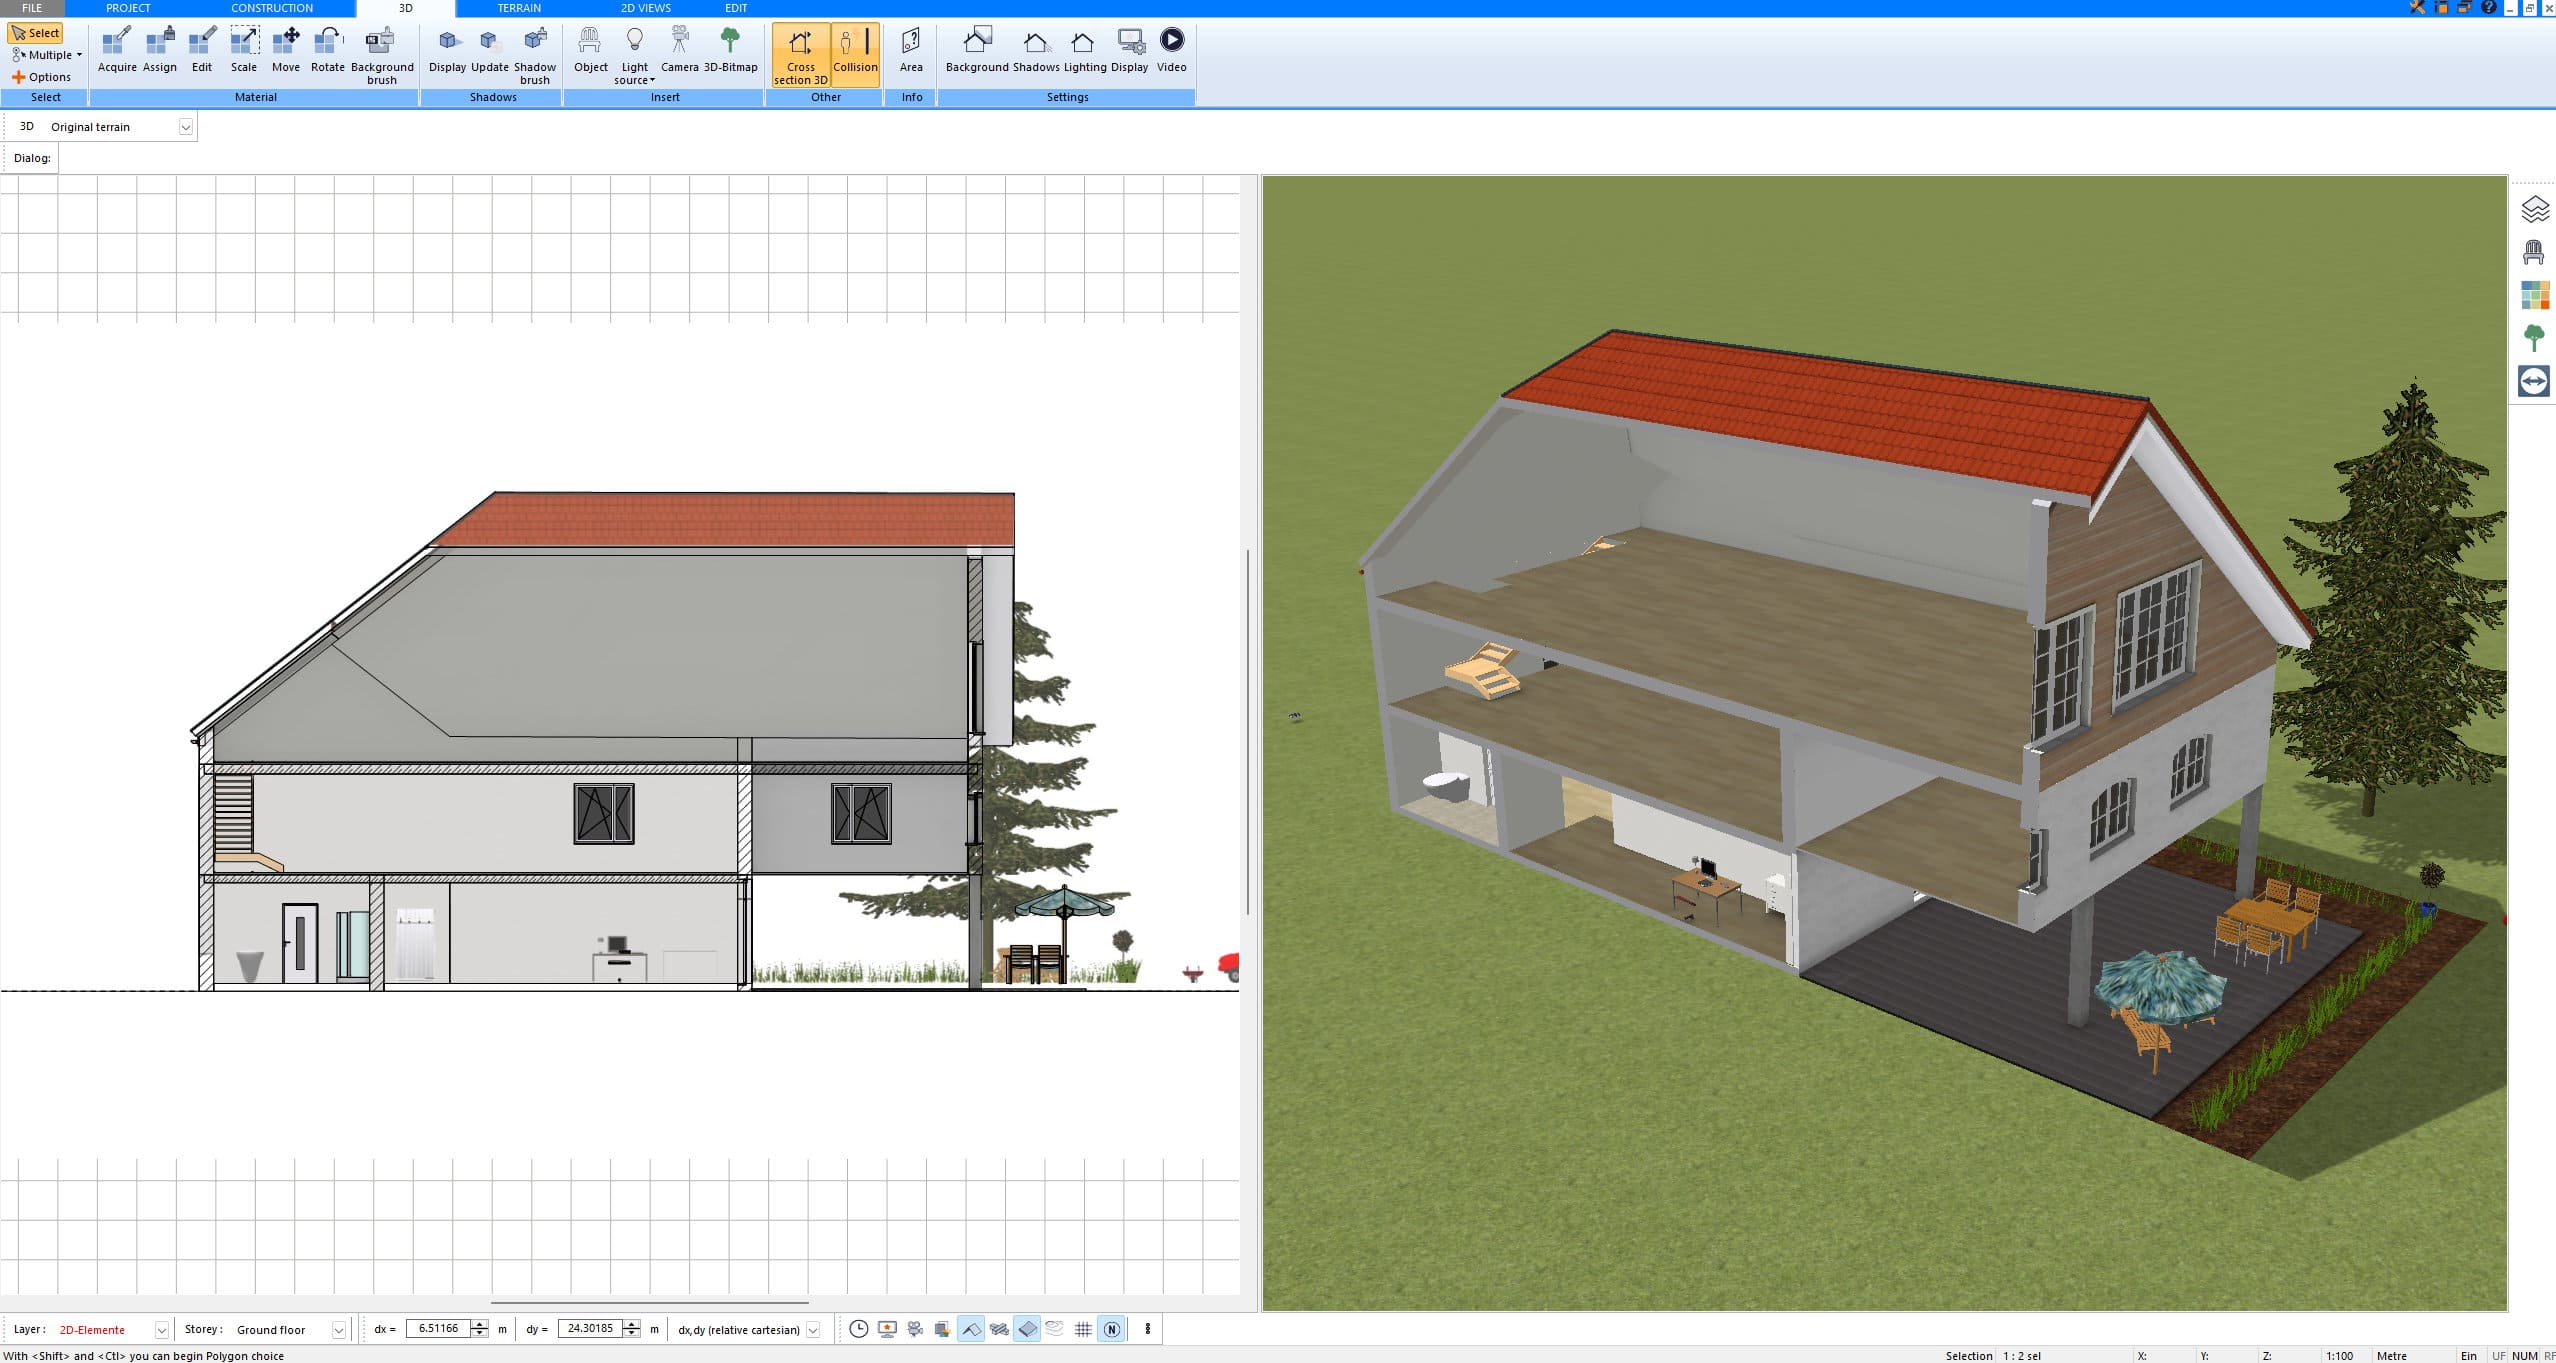Open the materials color grid in right sidebar
Screen dimensions: 2556x1363
(2534, 295)
